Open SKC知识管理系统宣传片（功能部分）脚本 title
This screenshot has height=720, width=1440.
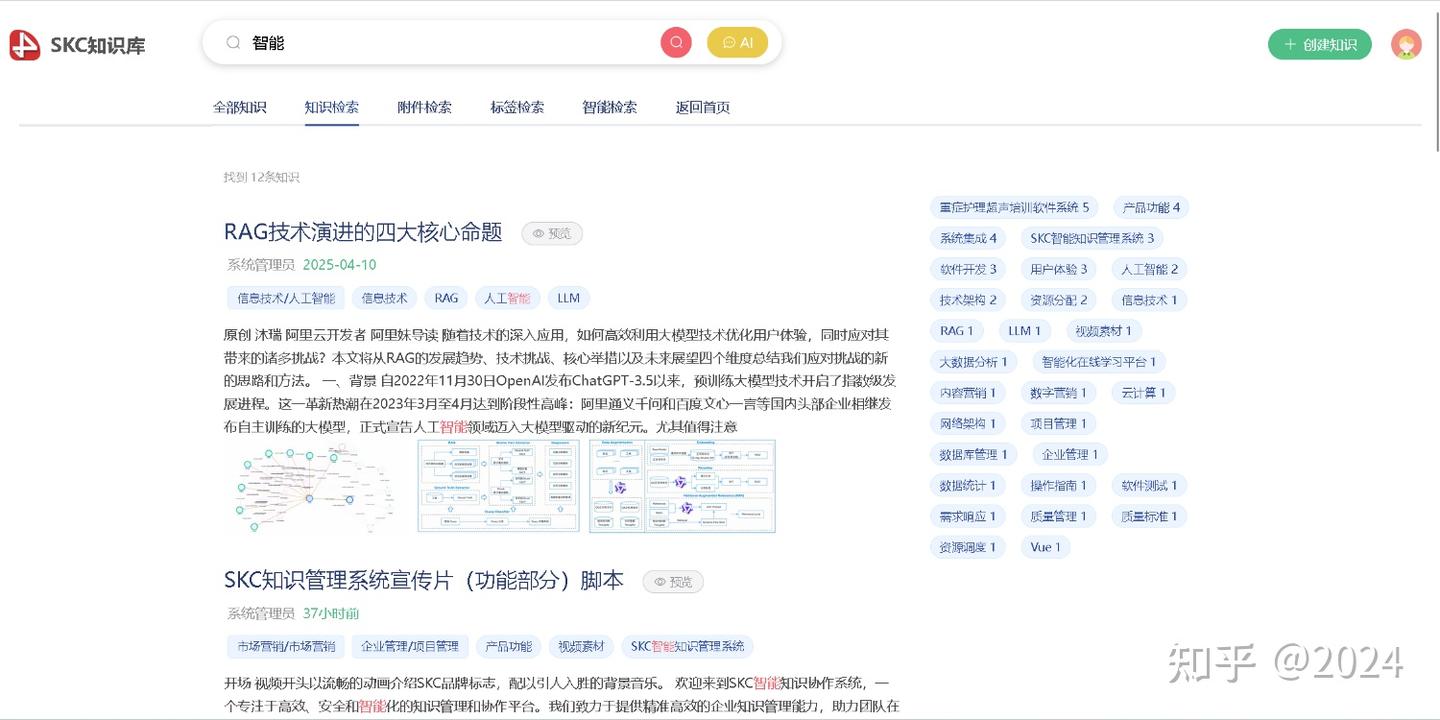424,580
